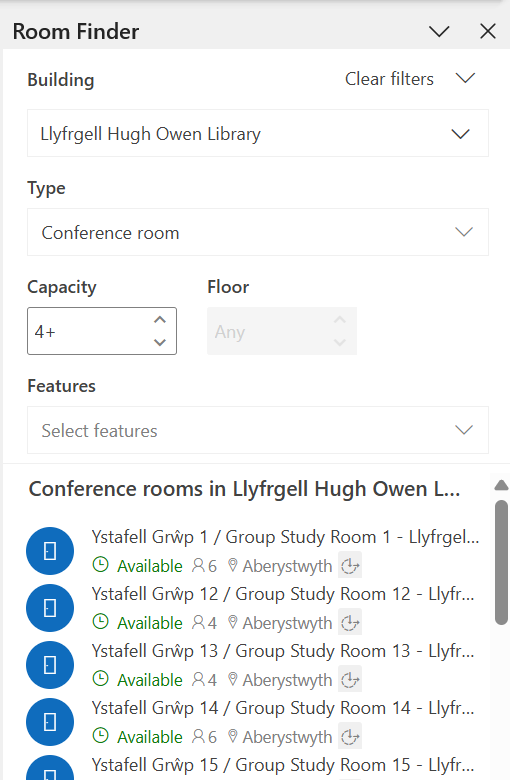Open scheduling suggestions icon for Study Room 12

[x=350, y=623]
